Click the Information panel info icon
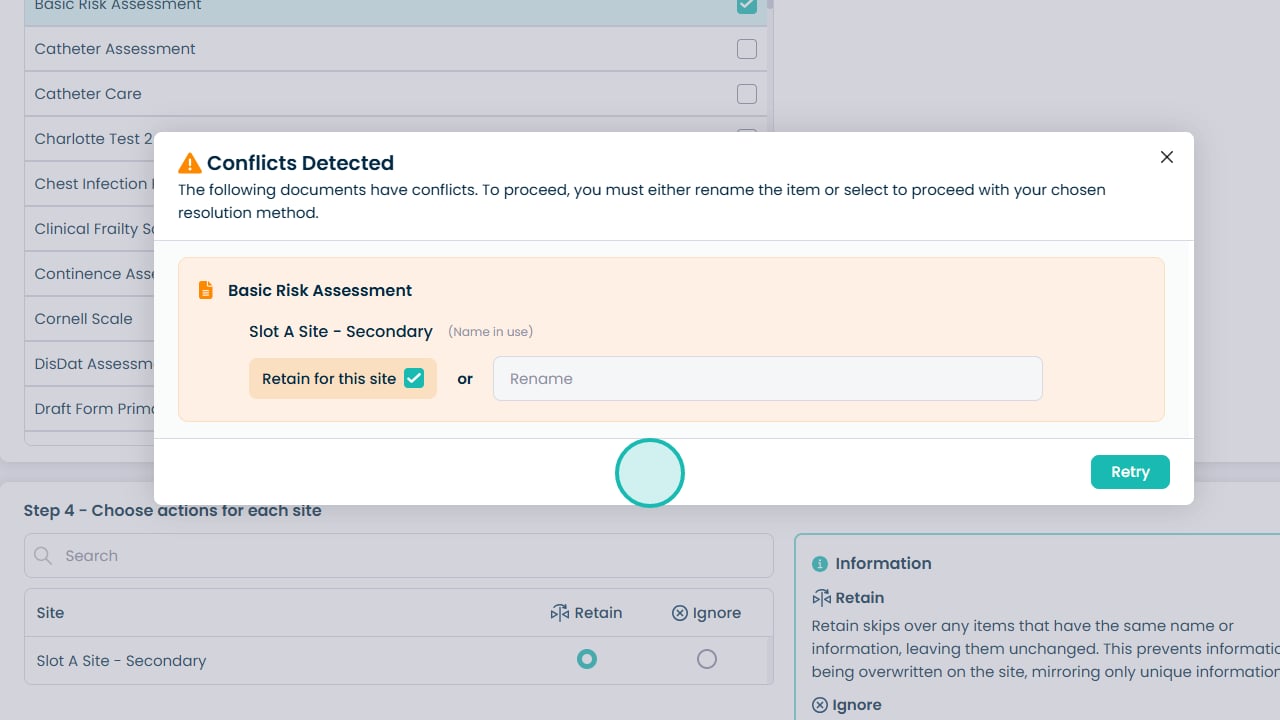This screenshot has width=1280, height=720. click(x=820, y=564)
